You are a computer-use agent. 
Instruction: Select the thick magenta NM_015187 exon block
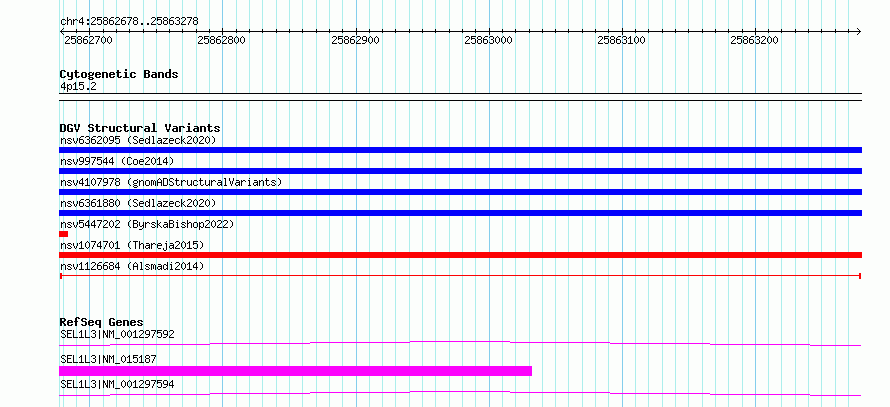point(296,371)
